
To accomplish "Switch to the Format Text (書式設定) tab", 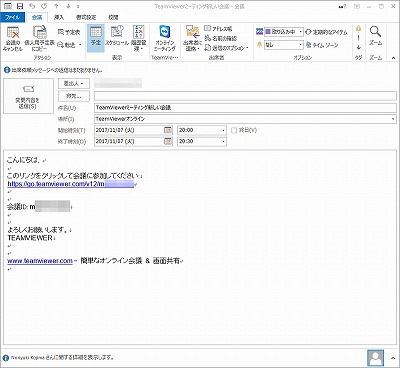I will click(x=86, y=17).
